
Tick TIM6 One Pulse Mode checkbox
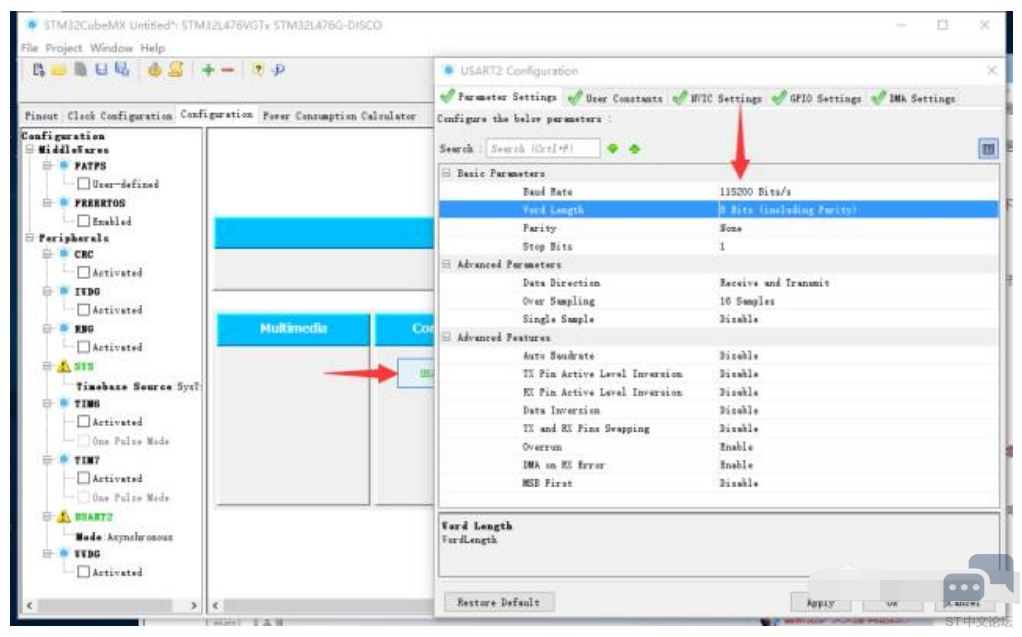pyautogui.click(x=83, y=441)
